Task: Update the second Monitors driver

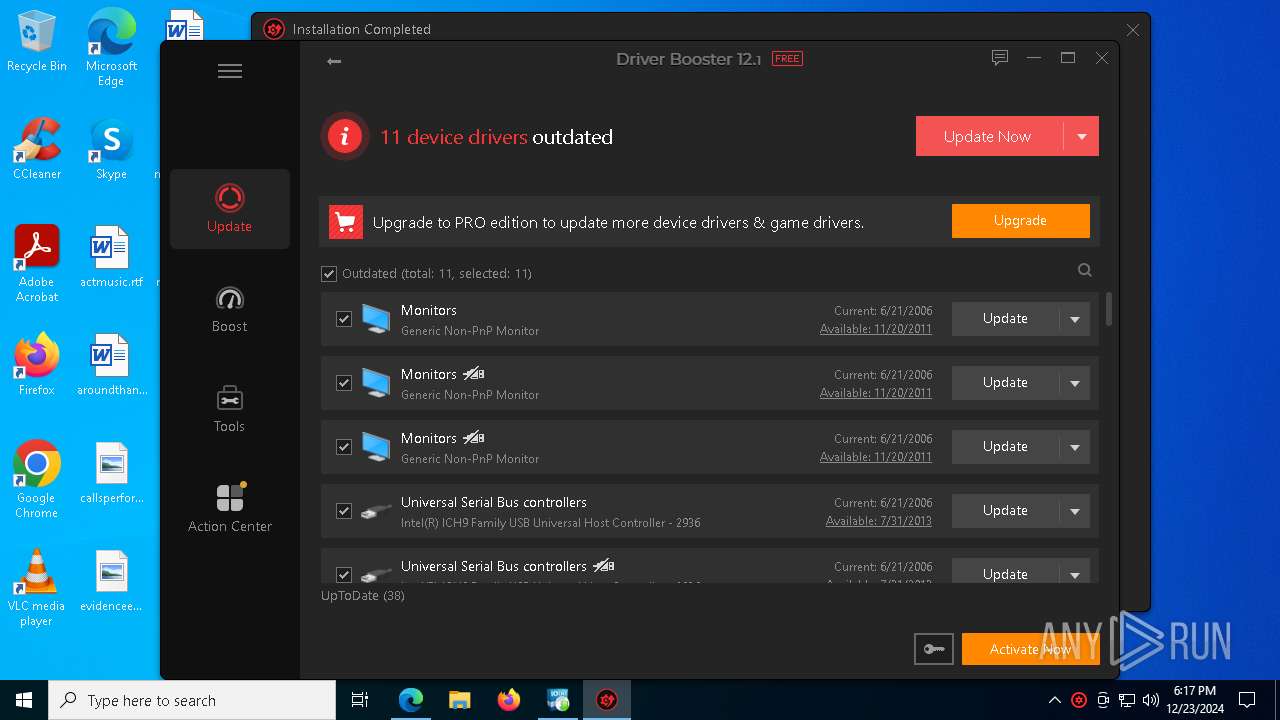Action: [x=1005, y=383]
